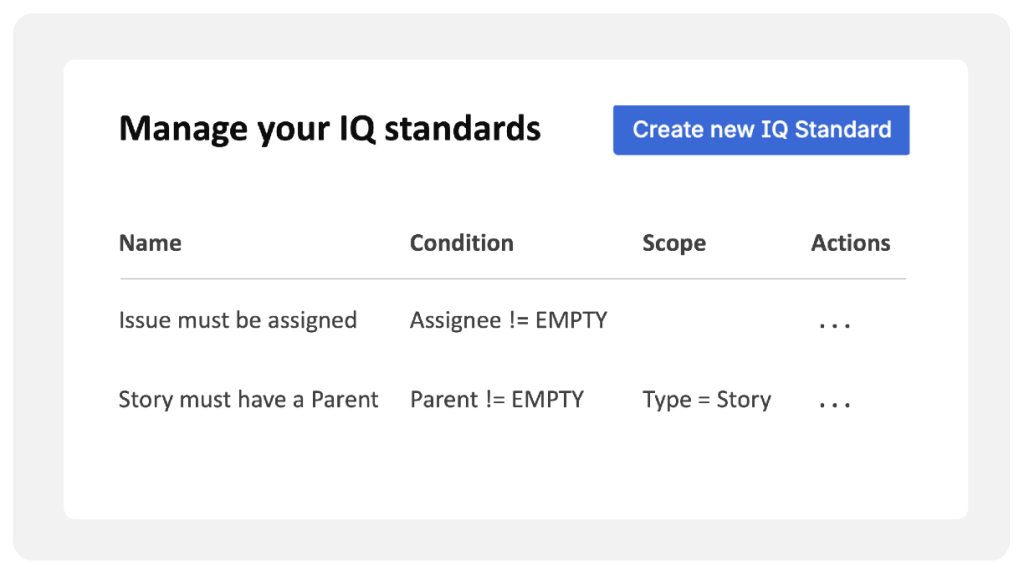Click the Manage your IQ standards heading
The image size is (1024, 567).
coord(329,129)
